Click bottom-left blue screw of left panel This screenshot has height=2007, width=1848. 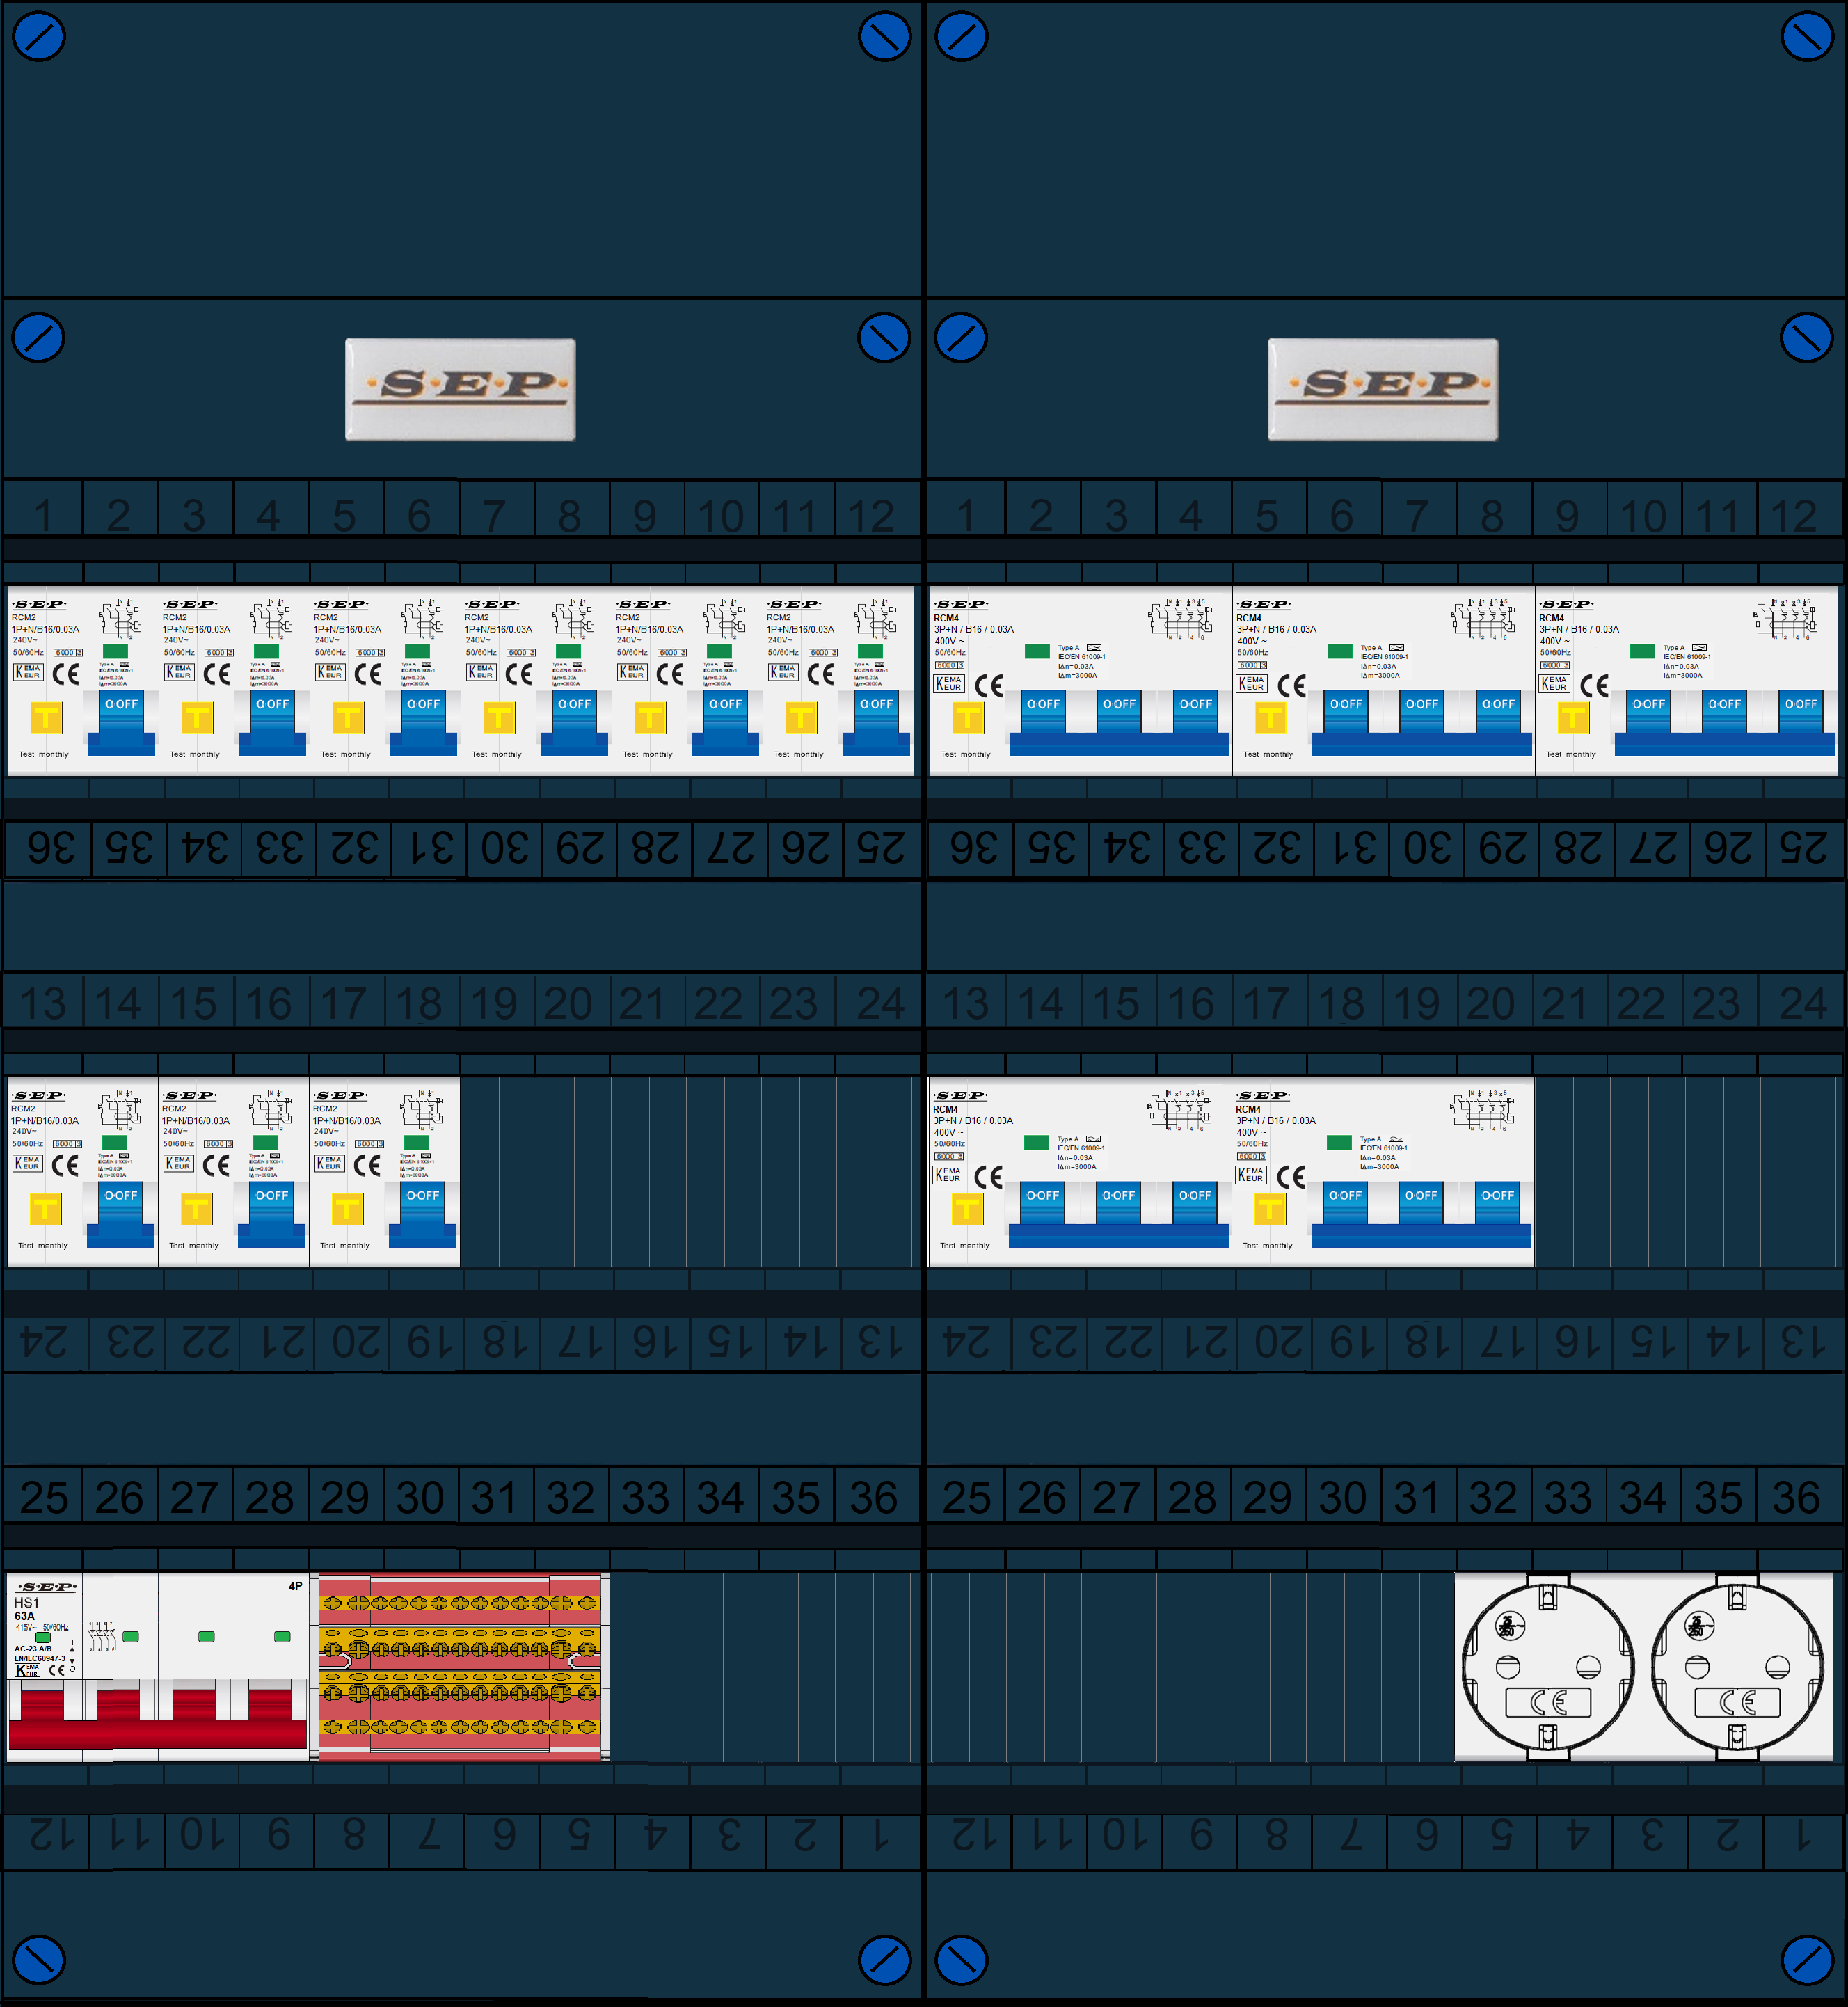pos(39,1959)
